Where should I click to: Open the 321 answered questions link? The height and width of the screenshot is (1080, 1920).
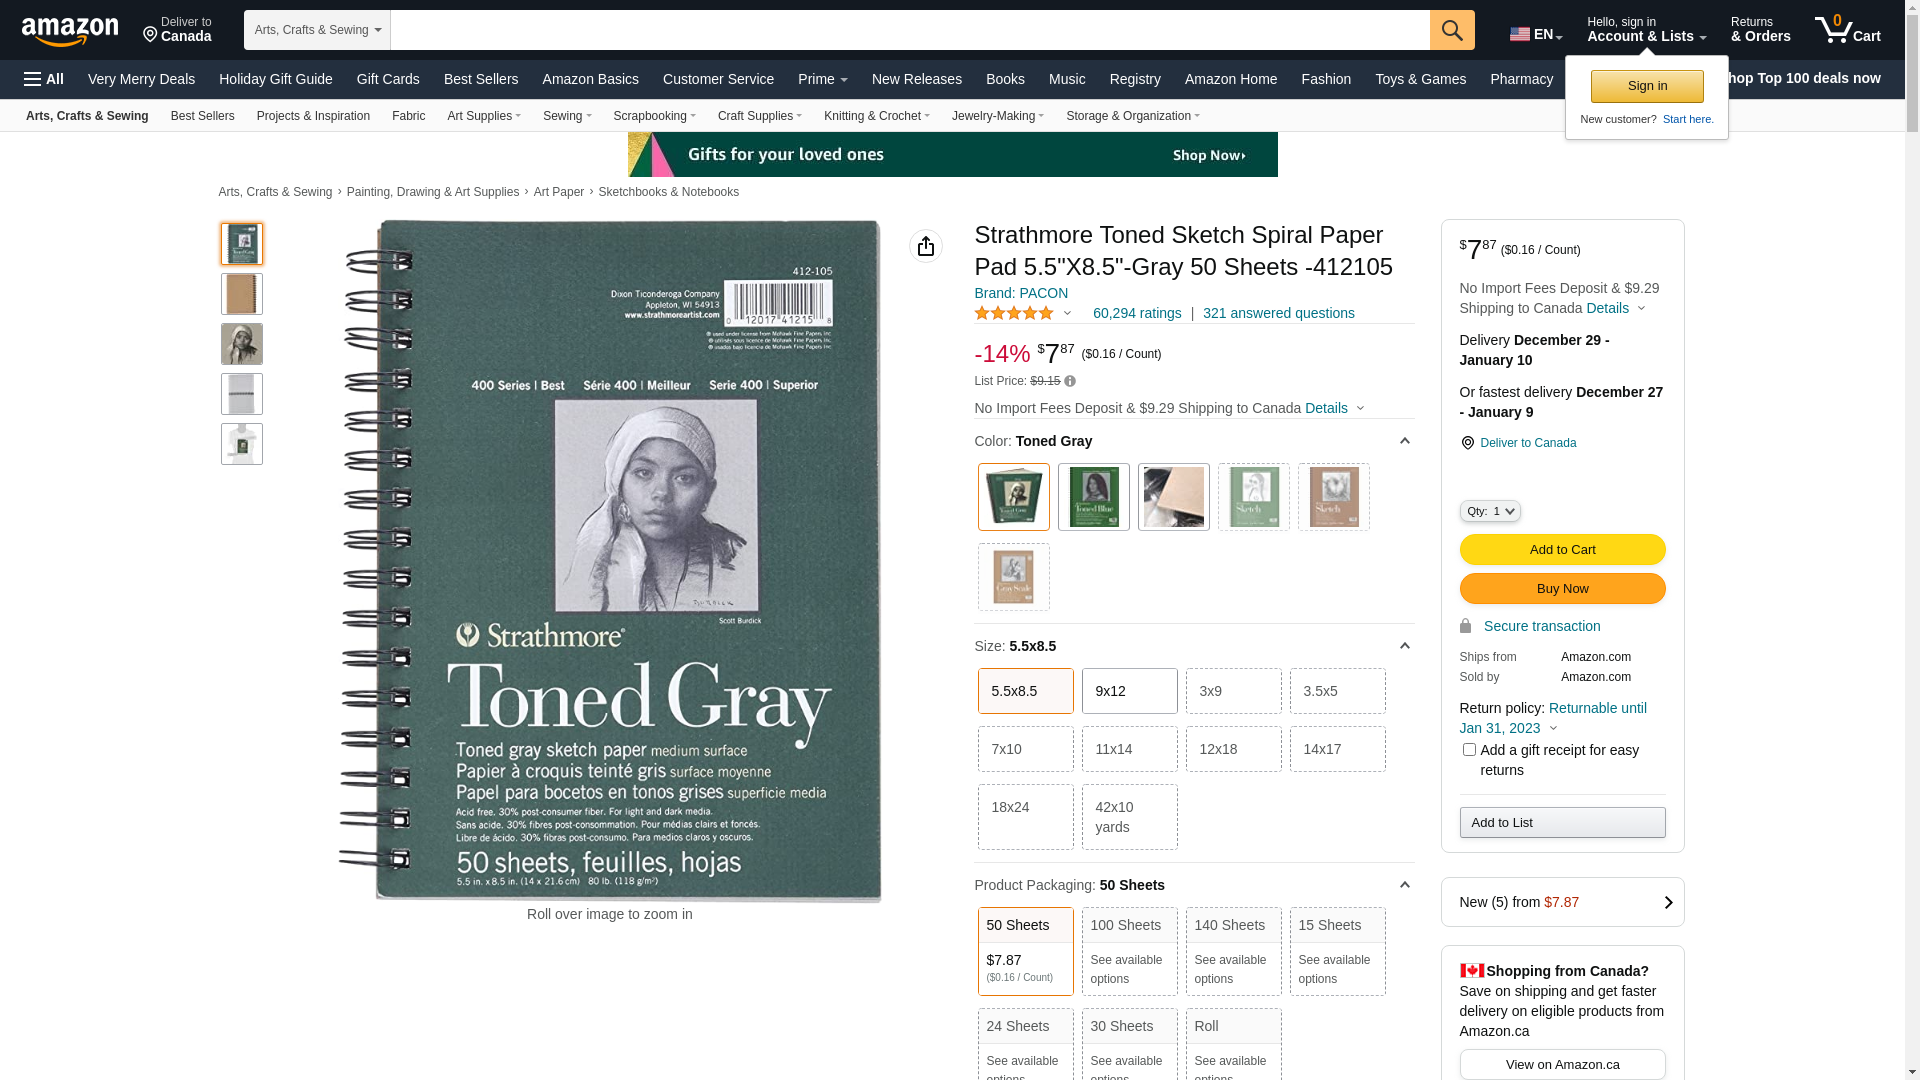1279,313
